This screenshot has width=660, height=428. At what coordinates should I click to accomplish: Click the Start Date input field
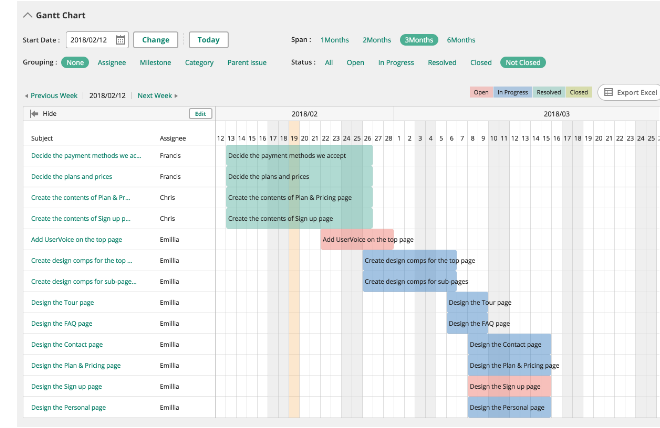[90, 40]
